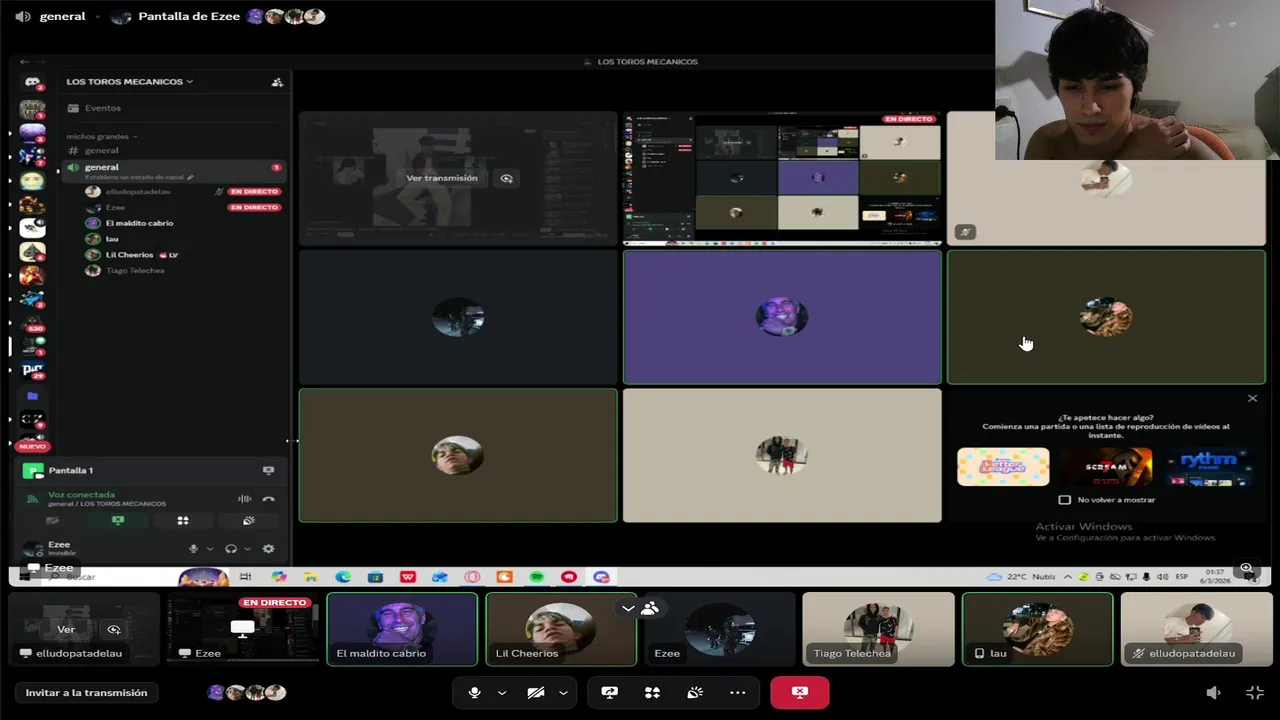
Task: Launch the rythm activity thumbnail
Action: [1208, 467]
